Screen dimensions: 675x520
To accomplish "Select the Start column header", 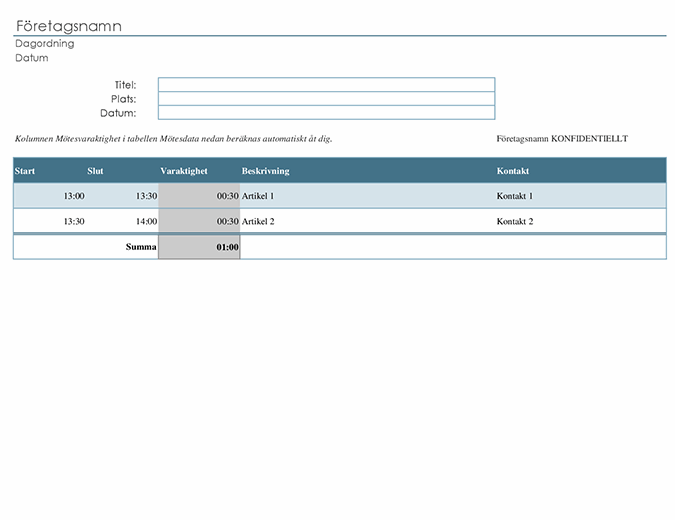I will tap(25, 171).
